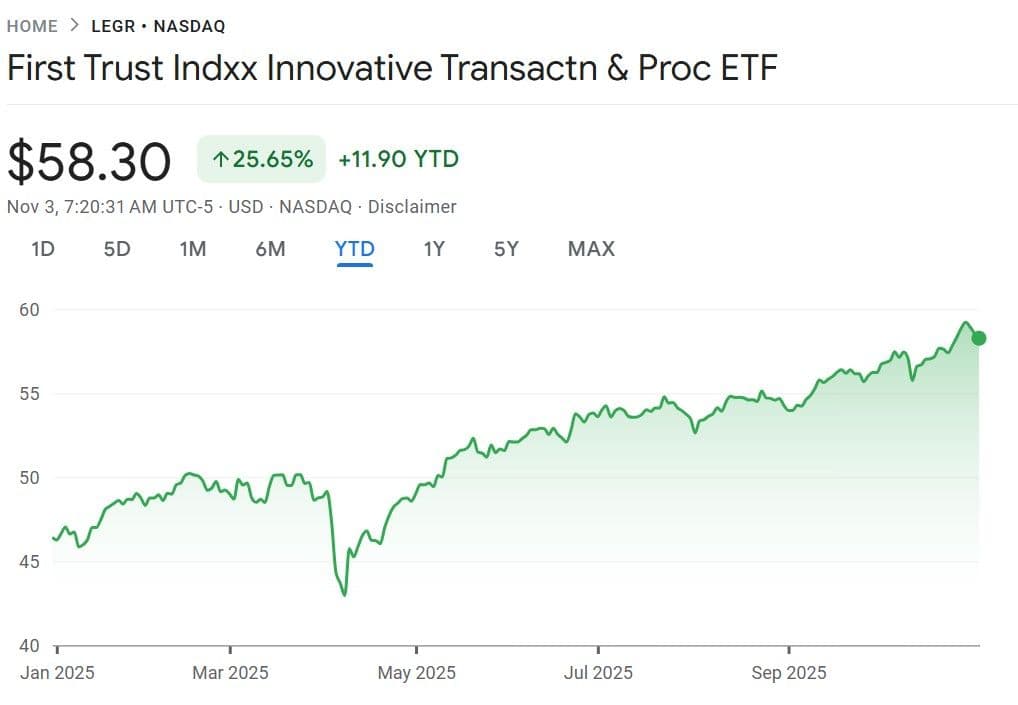Switch to the 5D range tab
The width and height of the screenshot is (1018, 705).
(117, 249)
